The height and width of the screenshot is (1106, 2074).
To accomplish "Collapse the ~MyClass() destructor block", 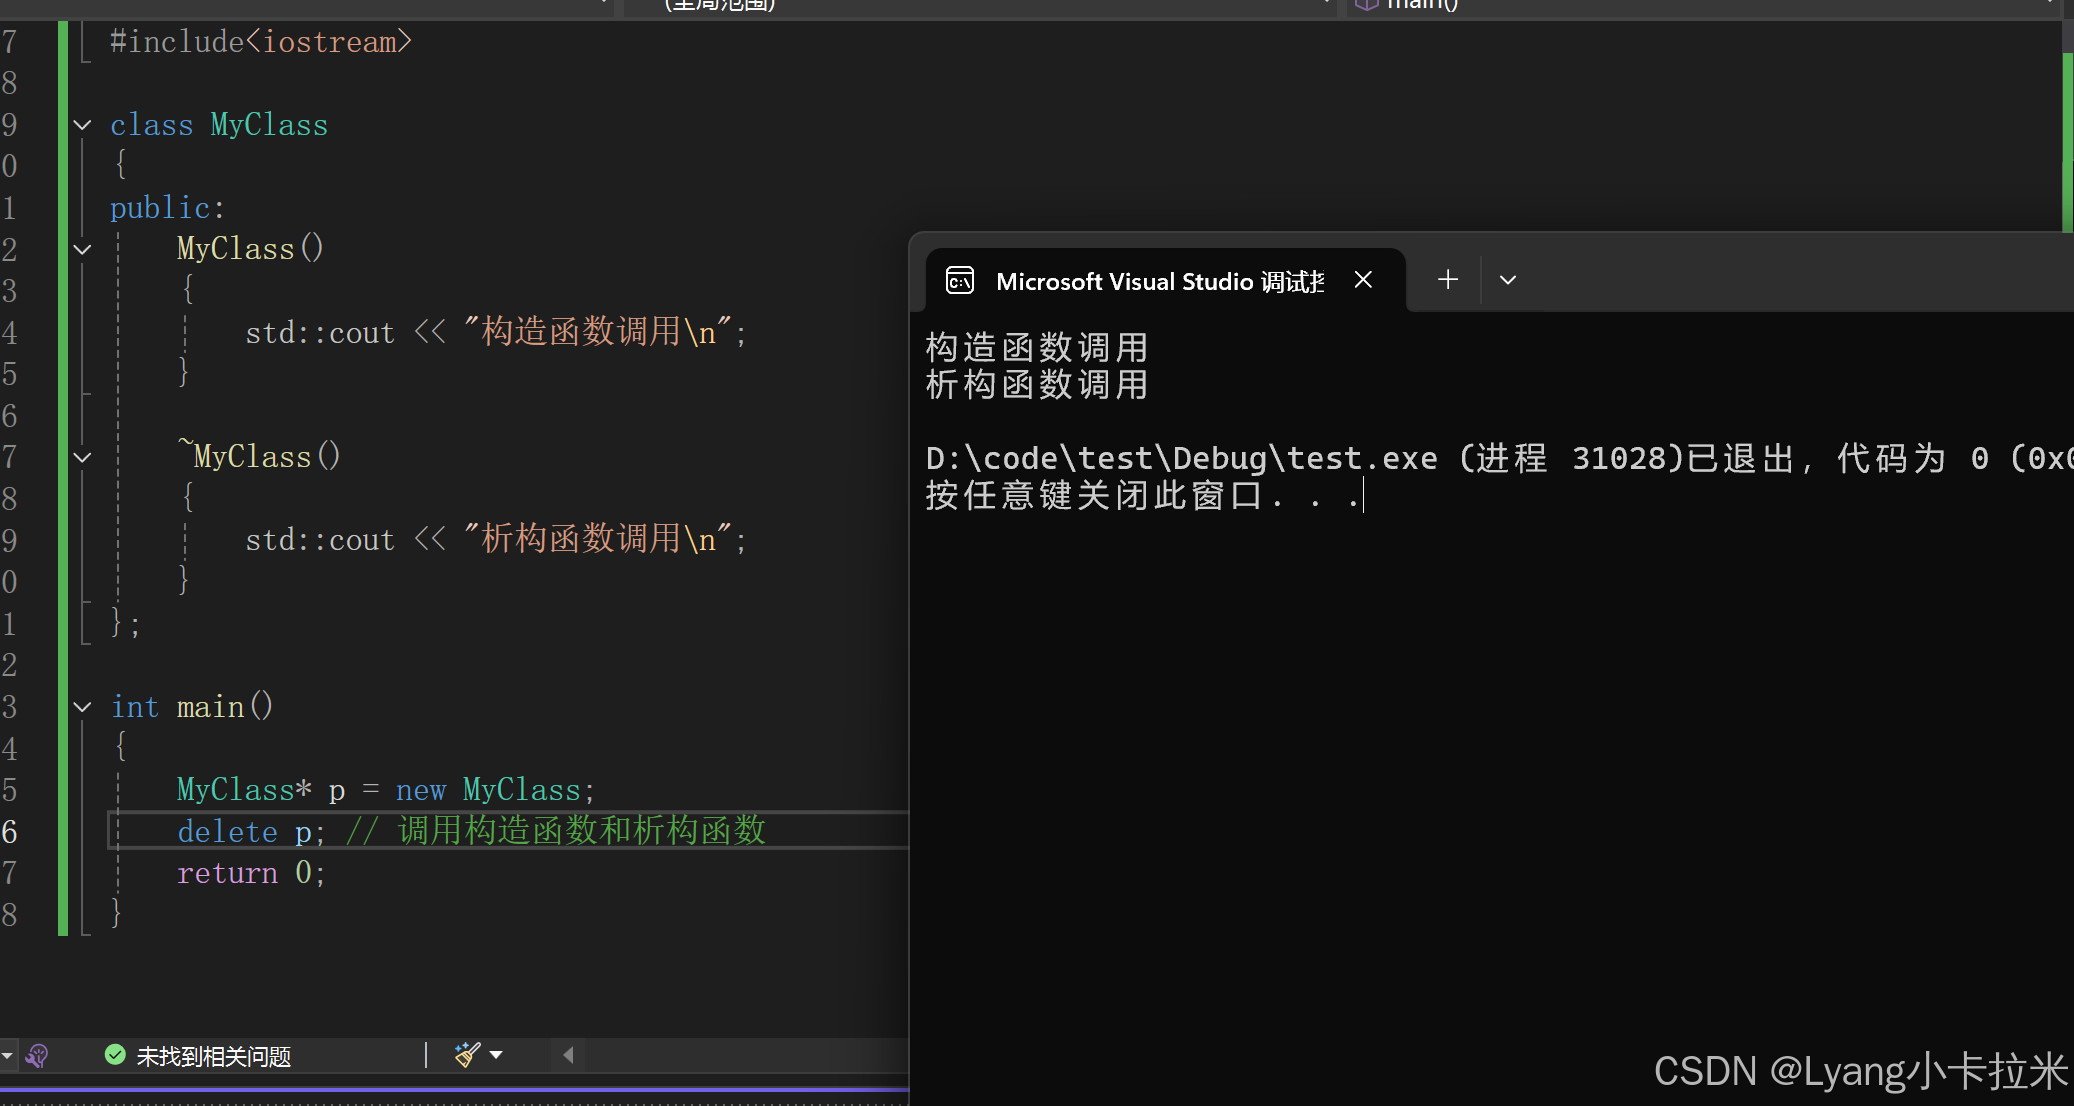I will pyautogui.click(x=83, y=457).
